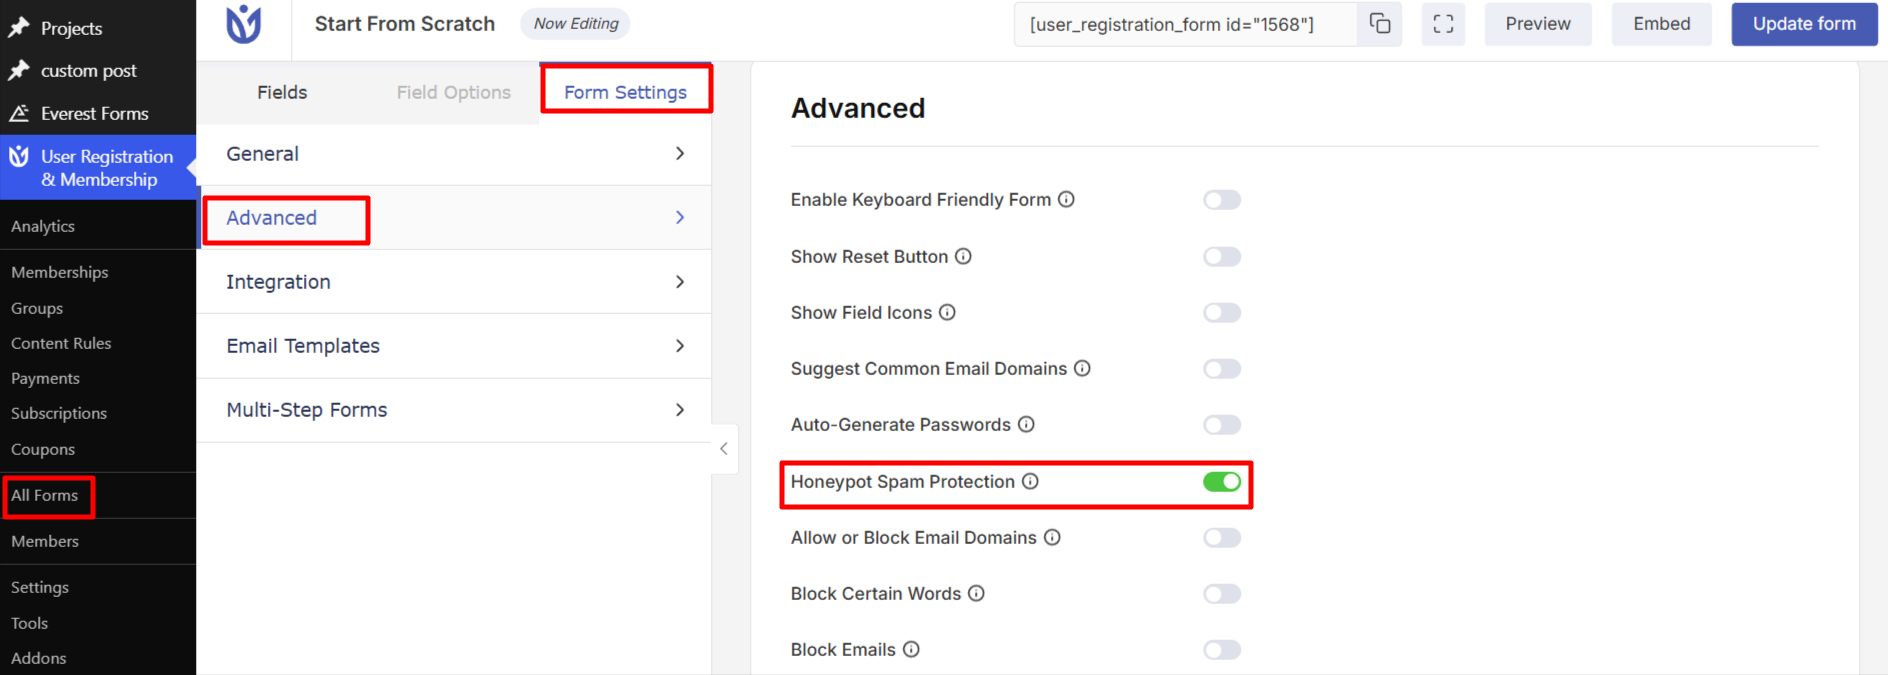The width and height of the screenshot is (1888, 675).
Task: Click the shortcode input field
Action: 1186,24
